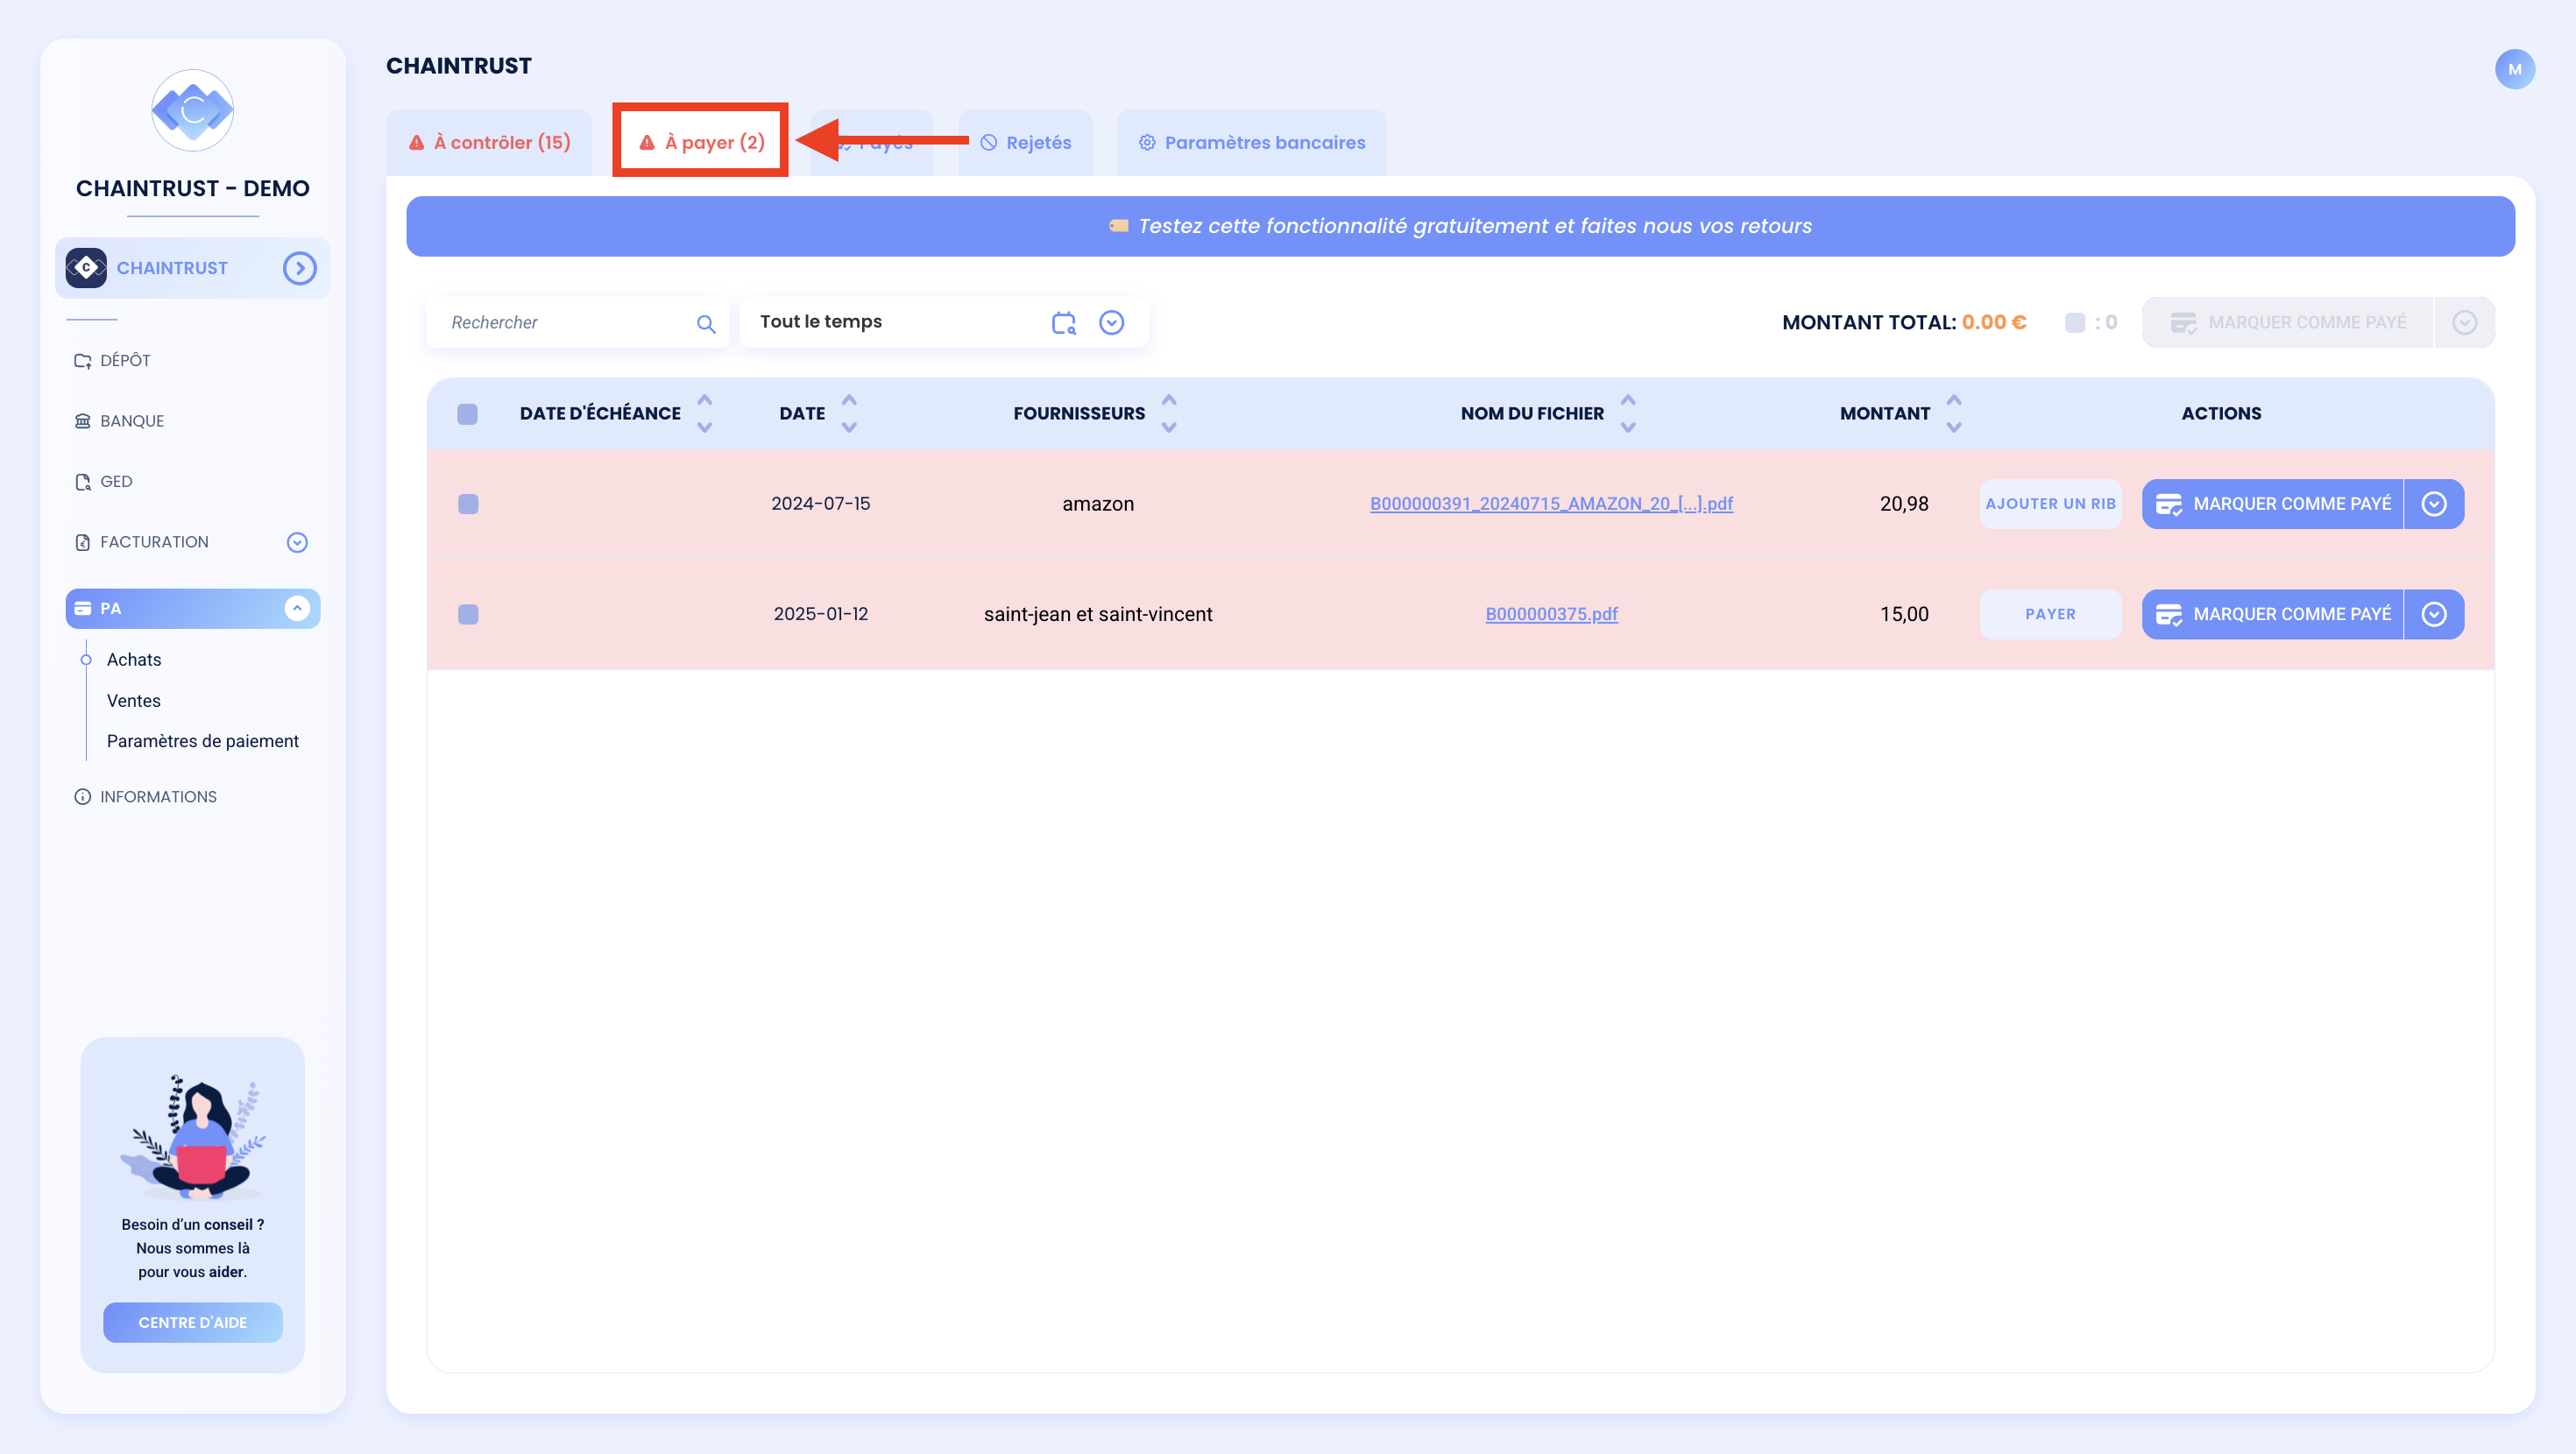The height and width of the screenshot is (1454, 2576).
Task: Click the user avatar M icon
Action: point(2514,69)
